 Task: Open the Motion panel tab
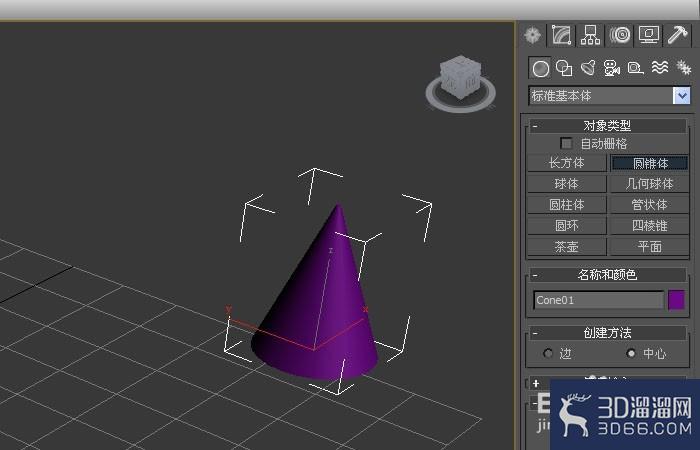pyautogui.click(x=620, y=35)
